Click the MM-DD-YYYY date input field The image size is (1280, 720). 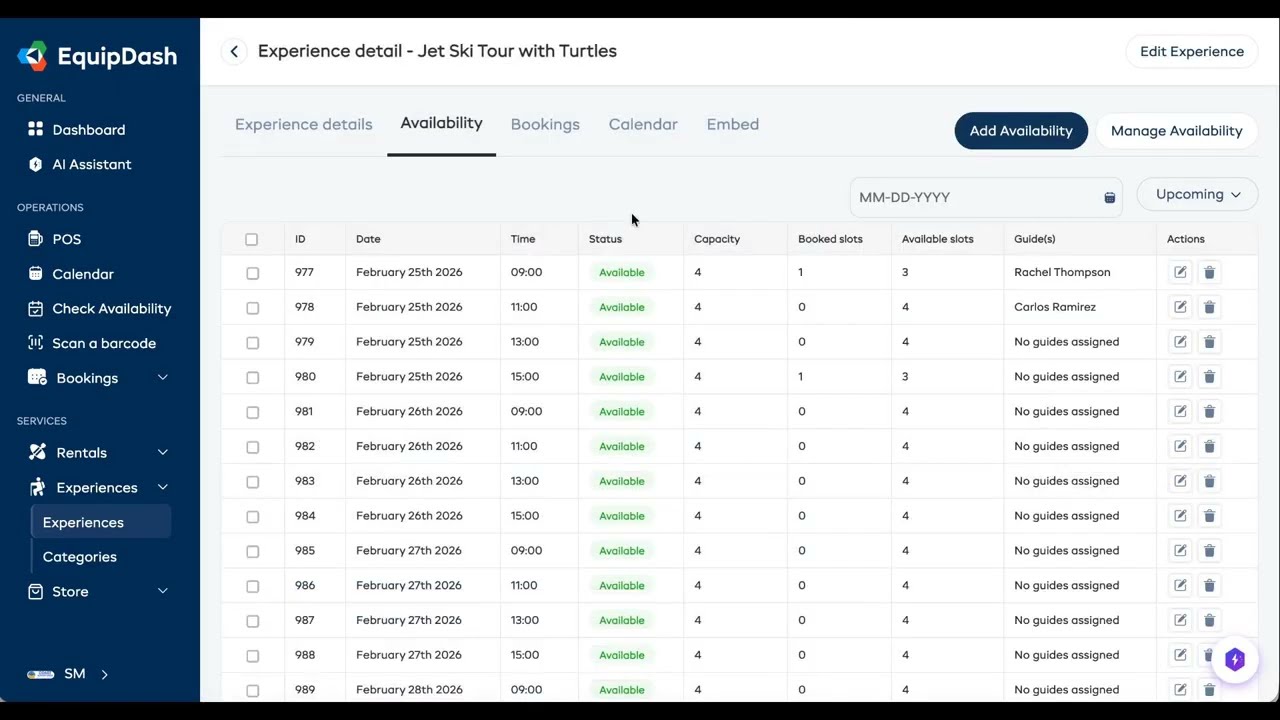[986, 198]
